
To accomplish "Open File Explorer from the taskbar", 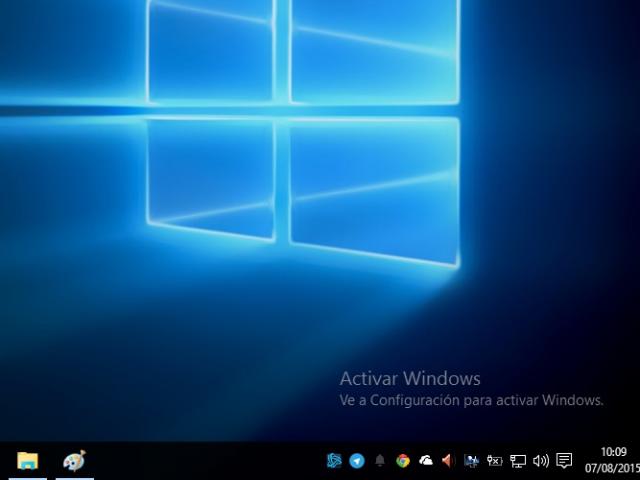I will coord(27,461).
